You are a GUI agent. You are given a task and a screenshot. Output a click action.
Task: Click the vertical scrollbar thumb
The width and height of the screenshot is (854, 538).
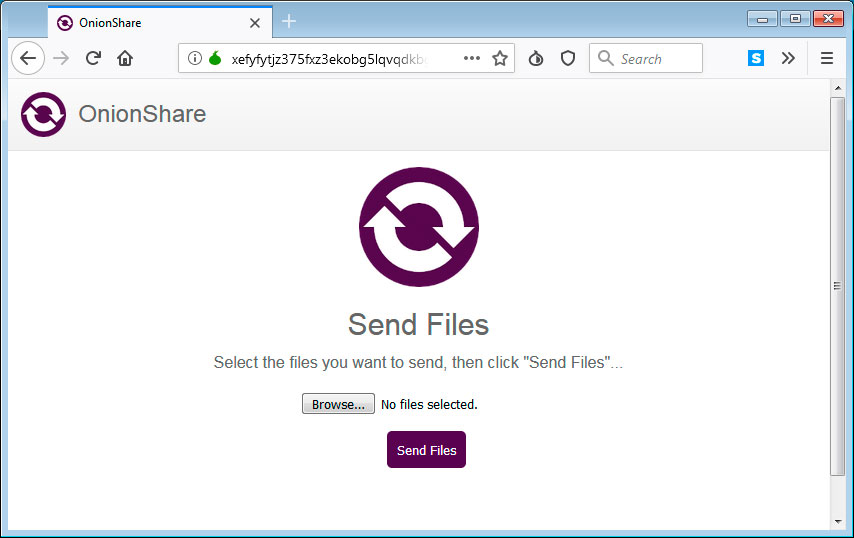838,286
